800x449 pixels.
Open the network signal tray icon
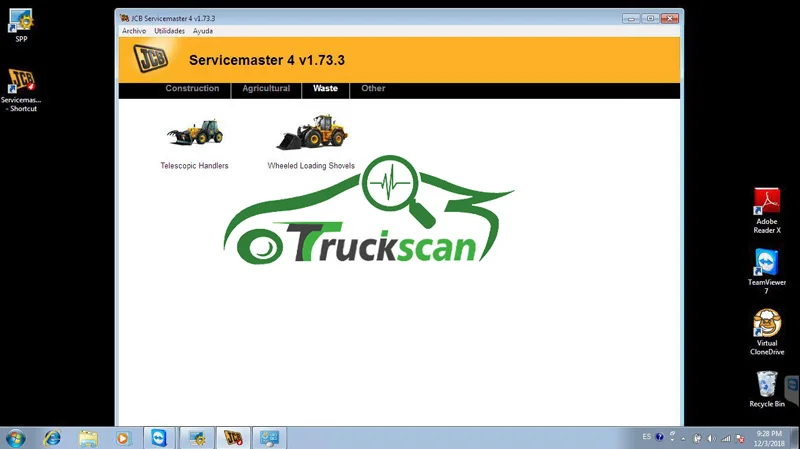pyautogui.click(x=726, y=438)
